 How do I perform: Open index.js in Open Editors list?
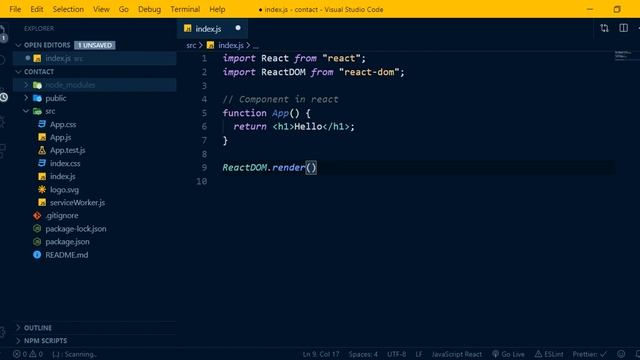tap(95, 58)
